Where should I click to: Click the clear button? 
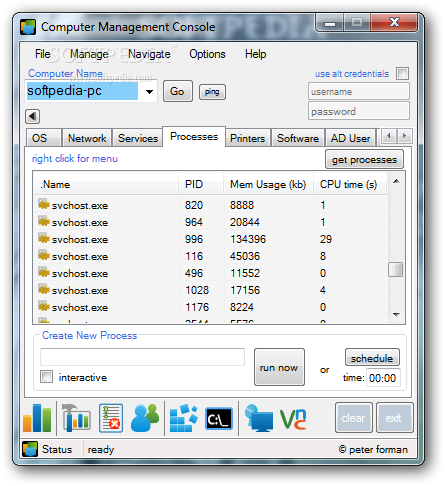[x=353, y=418]
